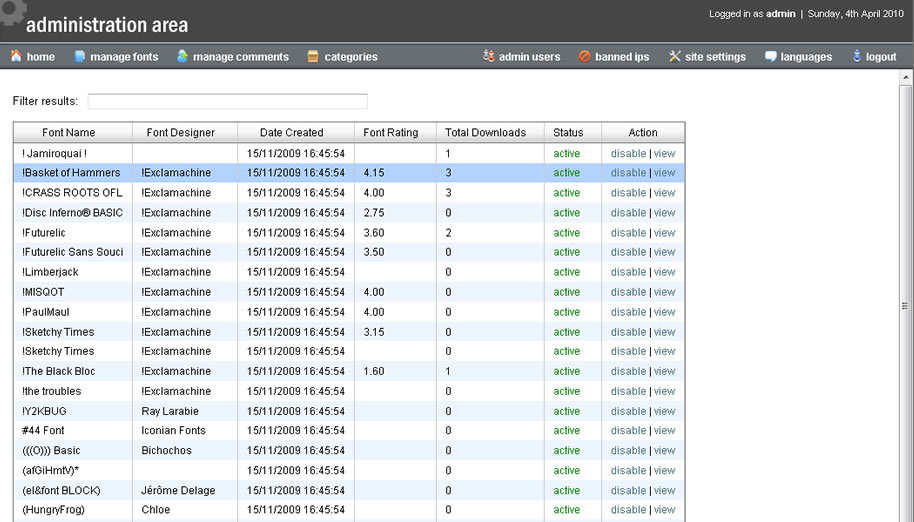Viewport: 914px width, 522px height.
Task: View the !MISQOT font
Action: 665,292
